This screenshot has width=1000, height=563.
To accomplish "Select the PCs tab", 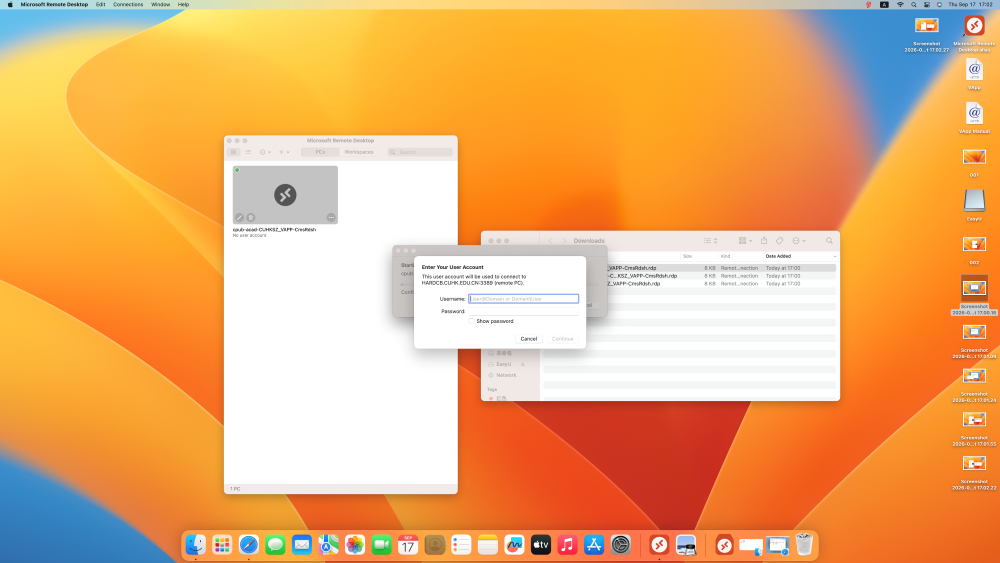I will point(320,152).
